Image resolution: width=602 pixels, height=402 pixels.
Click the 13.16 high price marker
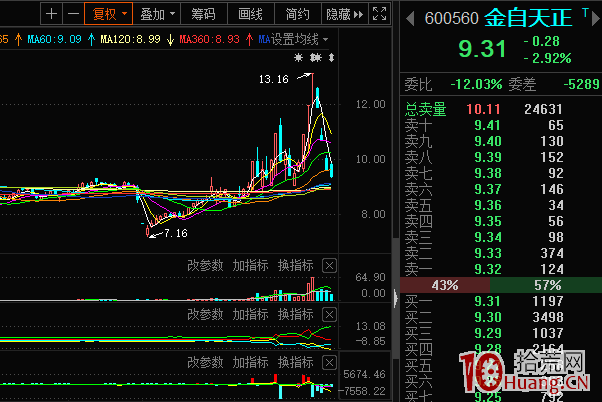pyautogui.click(x=273, y=79)
